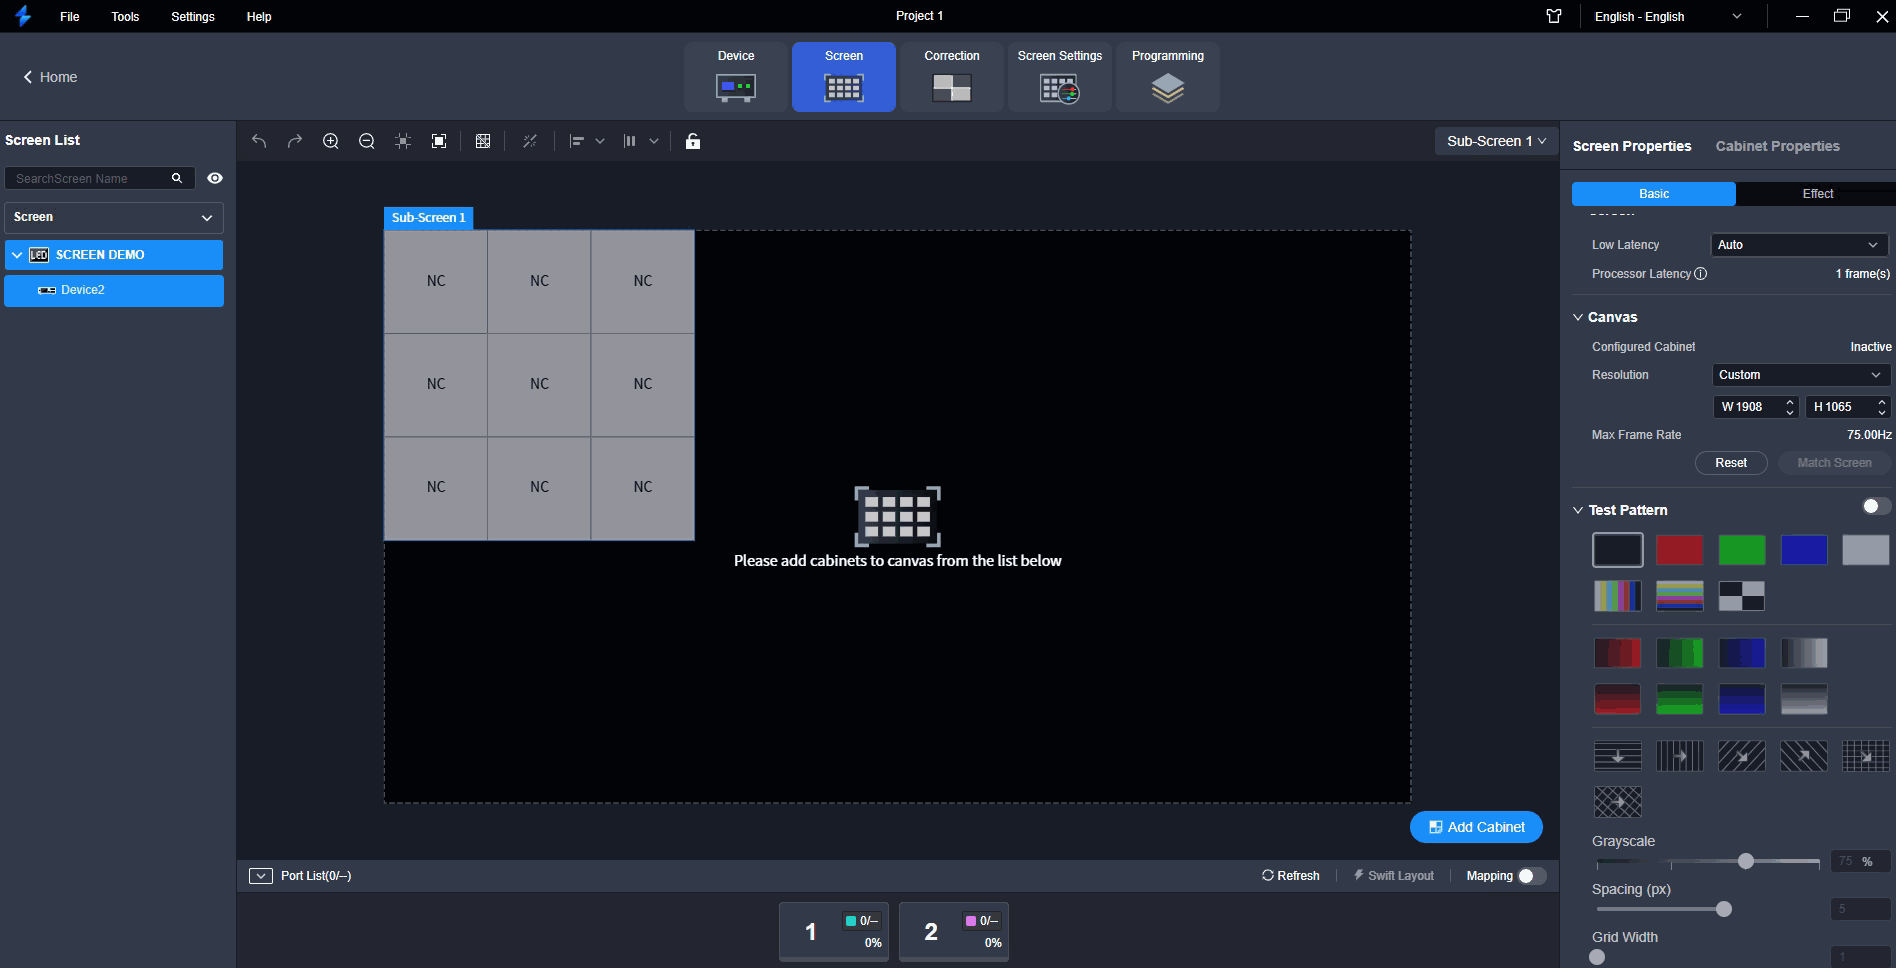Select port 1 card

(834, 931)
